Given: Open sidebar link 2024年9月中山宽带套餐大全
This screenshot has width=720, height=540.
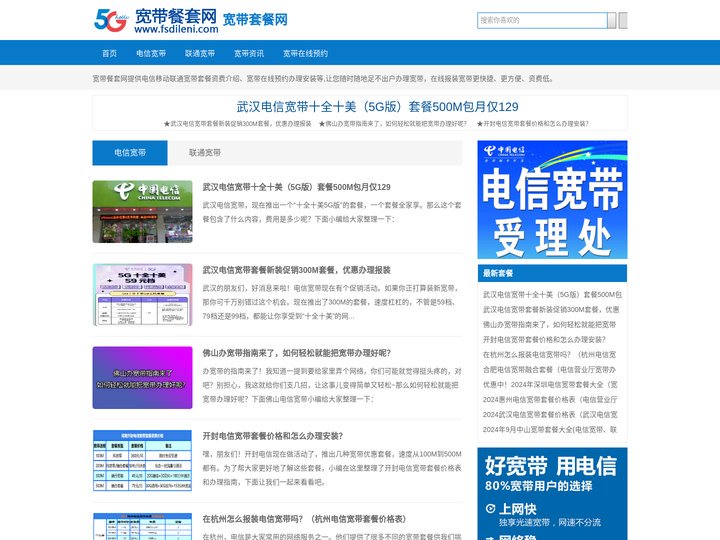Looking at the screenshot, I should 550,429.
